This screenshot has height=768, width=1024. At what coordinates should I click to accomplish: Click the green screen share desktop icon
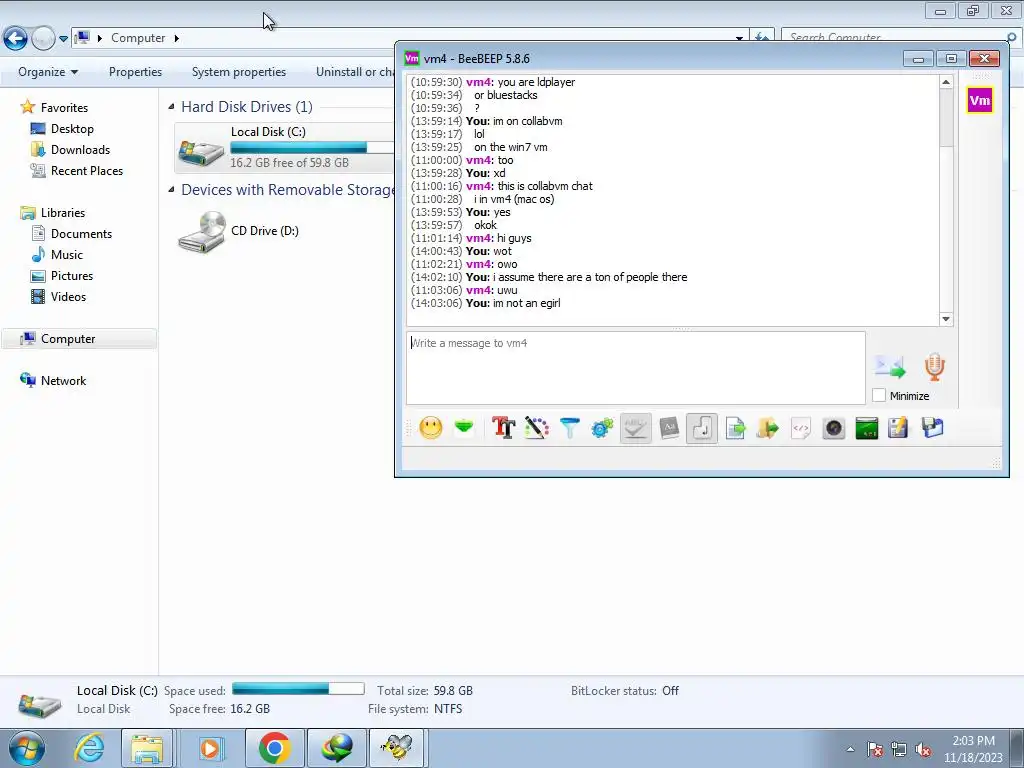click(x=867, y=428)
